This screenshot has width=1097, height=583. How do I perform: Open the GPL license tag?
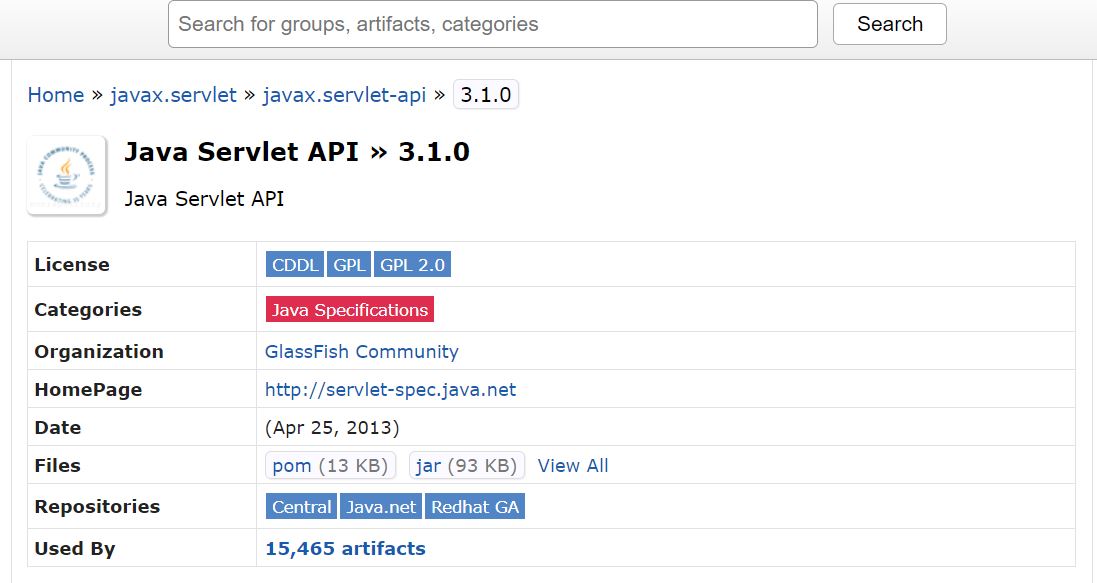pos(349,265)
